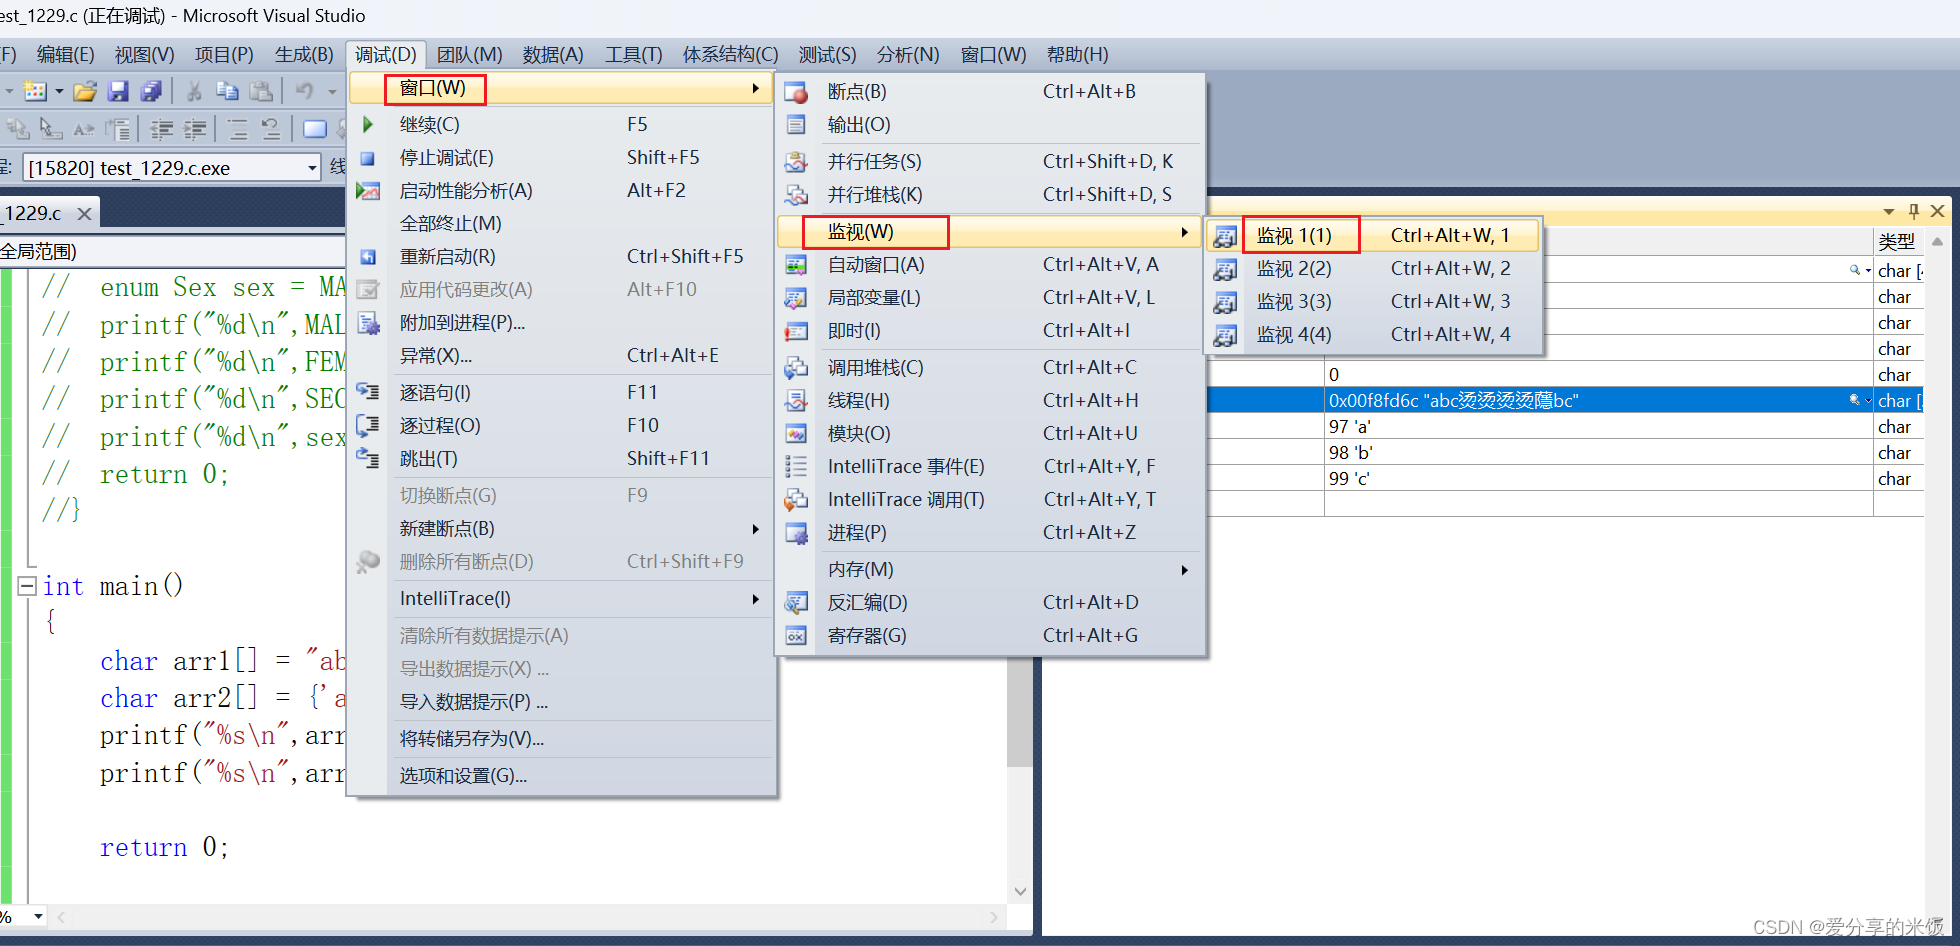
Task: Open the 帮助(H) menu
Action: click(1077, 54)
